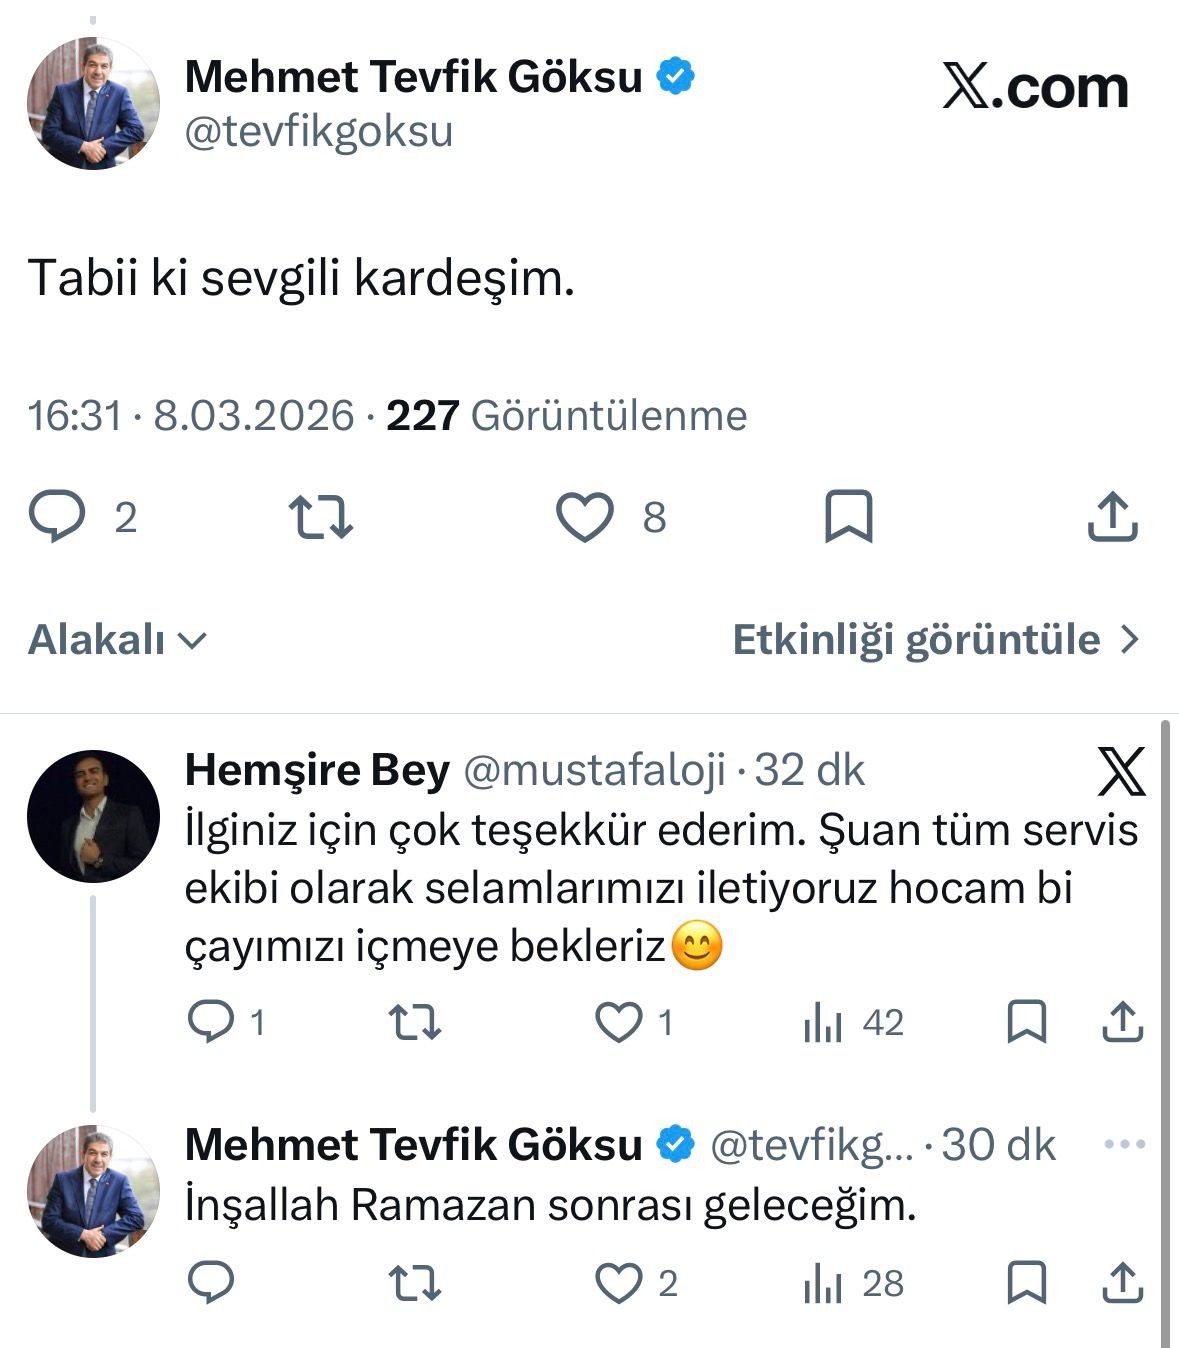Open Hemşire Bey's profile picture

[x=93, y=816]
